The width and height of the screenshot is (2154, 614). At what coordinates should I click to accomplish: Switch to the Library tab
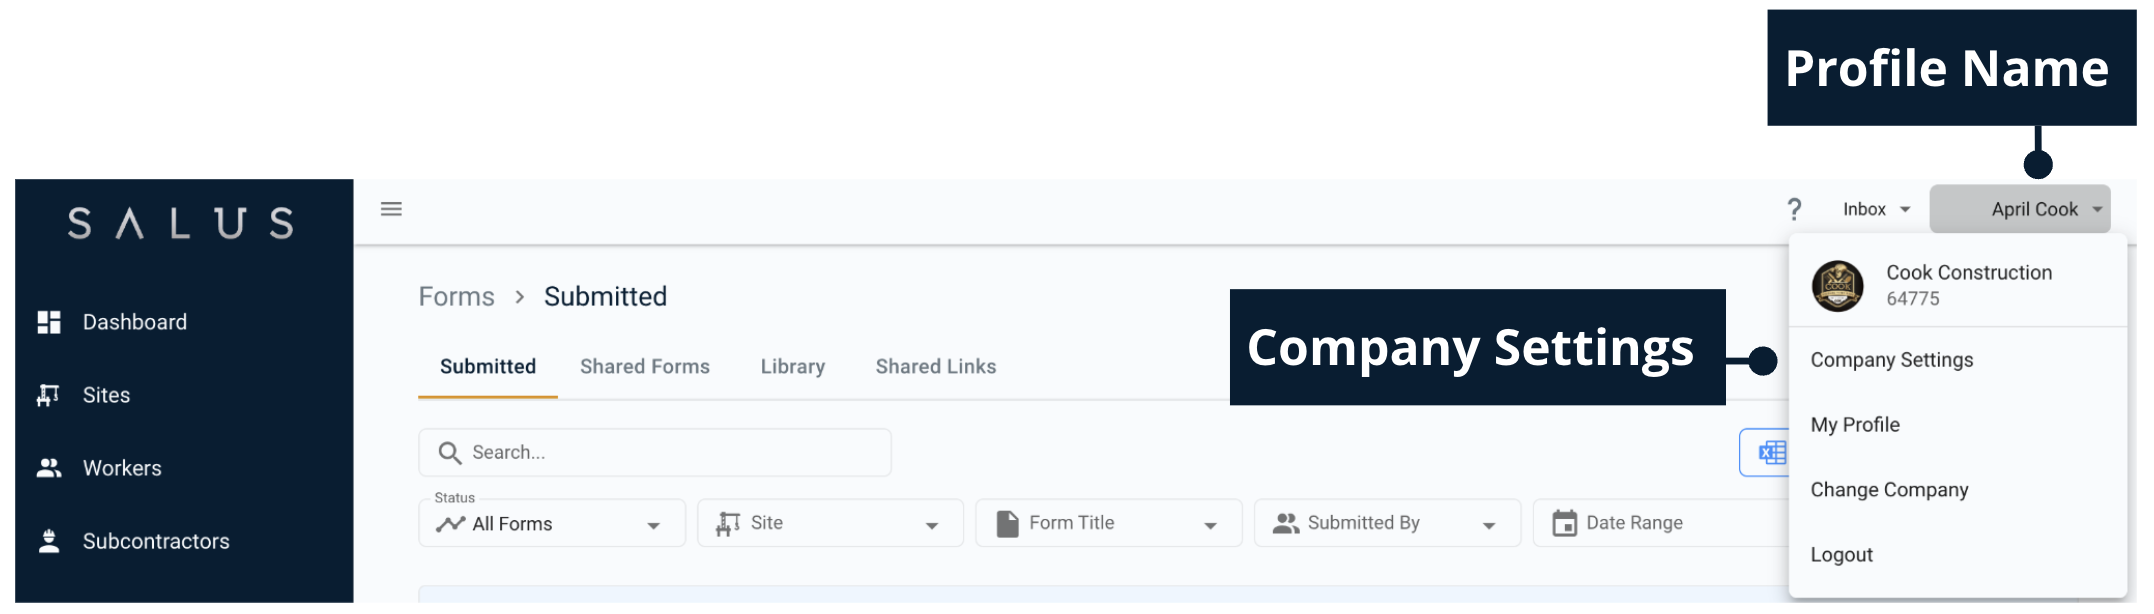click(x=793, y=367)
